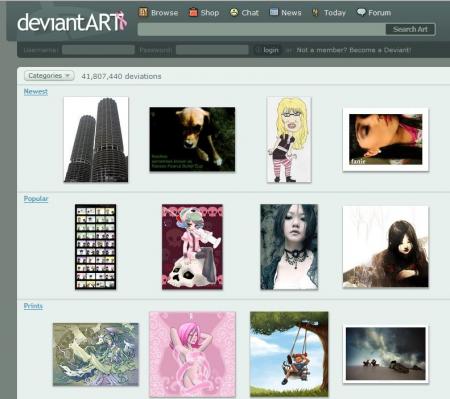Click the News icon
Screen dimensions: 450x399
tap(274, 12)
